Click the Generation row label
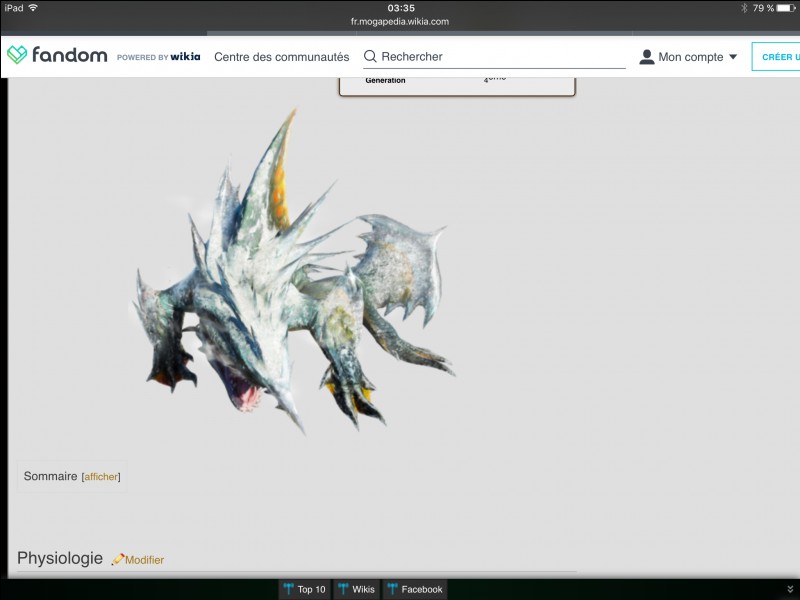The width and height of the screenshot is (800, 600). [x=385, y=80]
